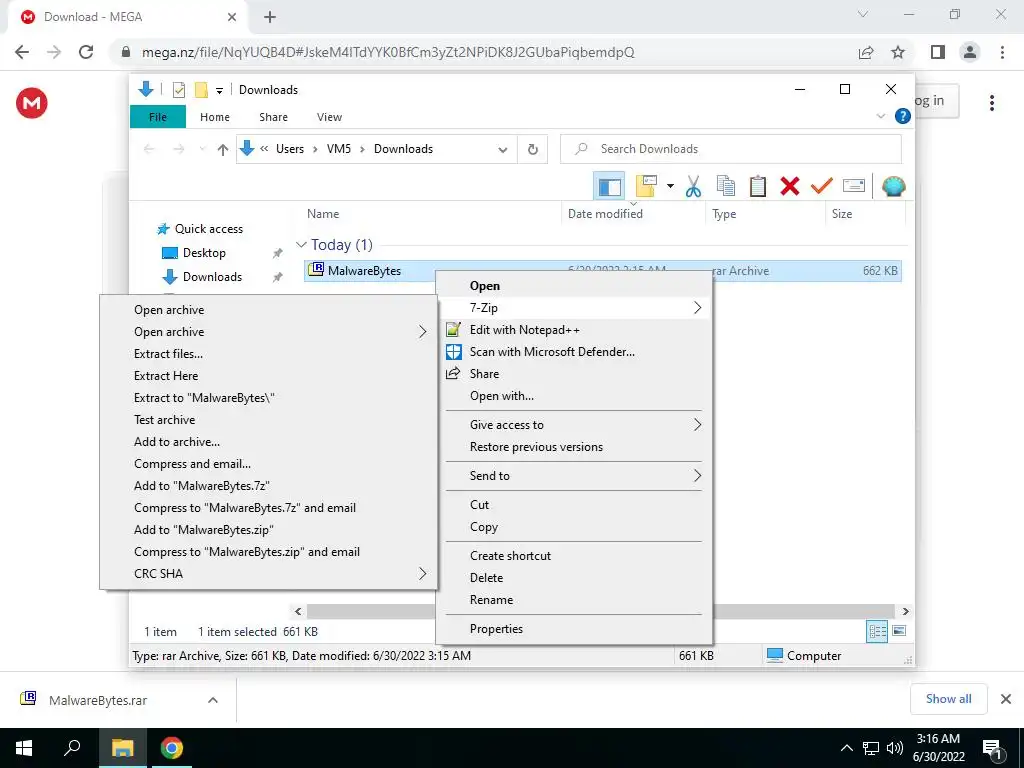Click the Chrome address bar URL
The height and width of the screenshot is (768, 1024).
(x=388, y=52)
